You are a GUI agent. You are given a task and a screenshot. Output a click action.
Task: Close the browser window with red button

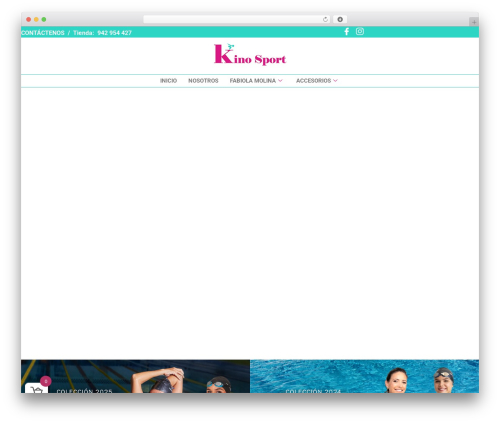point(29,20)
